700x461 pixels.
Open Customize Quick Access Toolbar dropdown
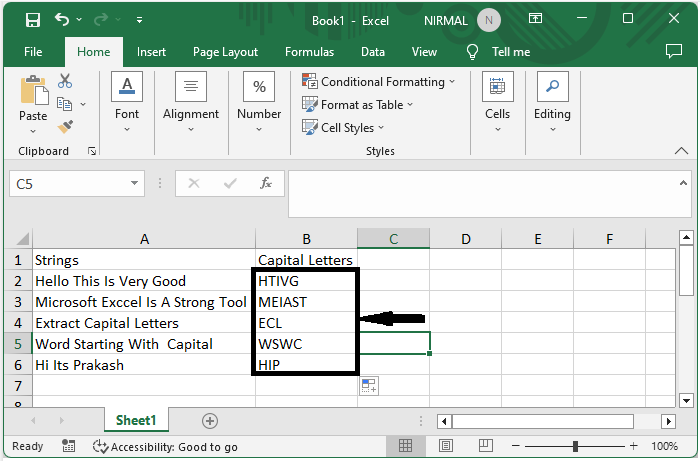139,20
